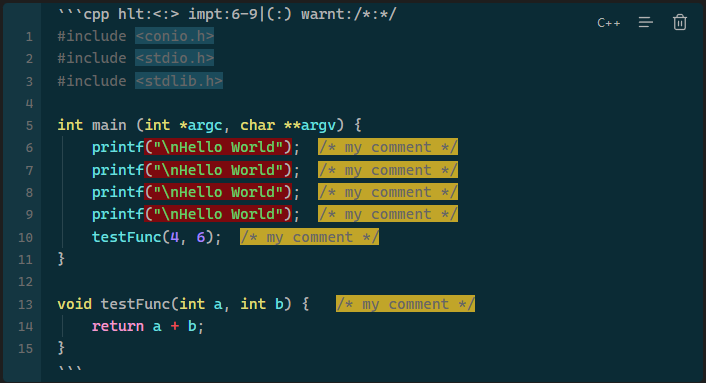Image resolution: width=706 pixels, height=383 pixels.
Task: Click the delete code block trash icon
Action: tap(679, 22)
